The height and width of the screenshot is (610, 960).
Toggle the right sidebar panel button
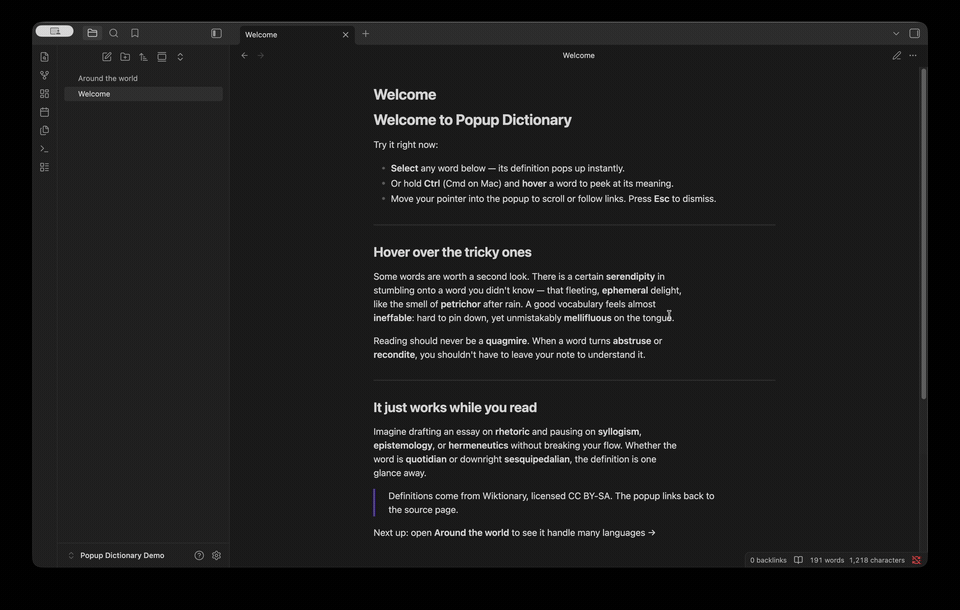point(915,33)
